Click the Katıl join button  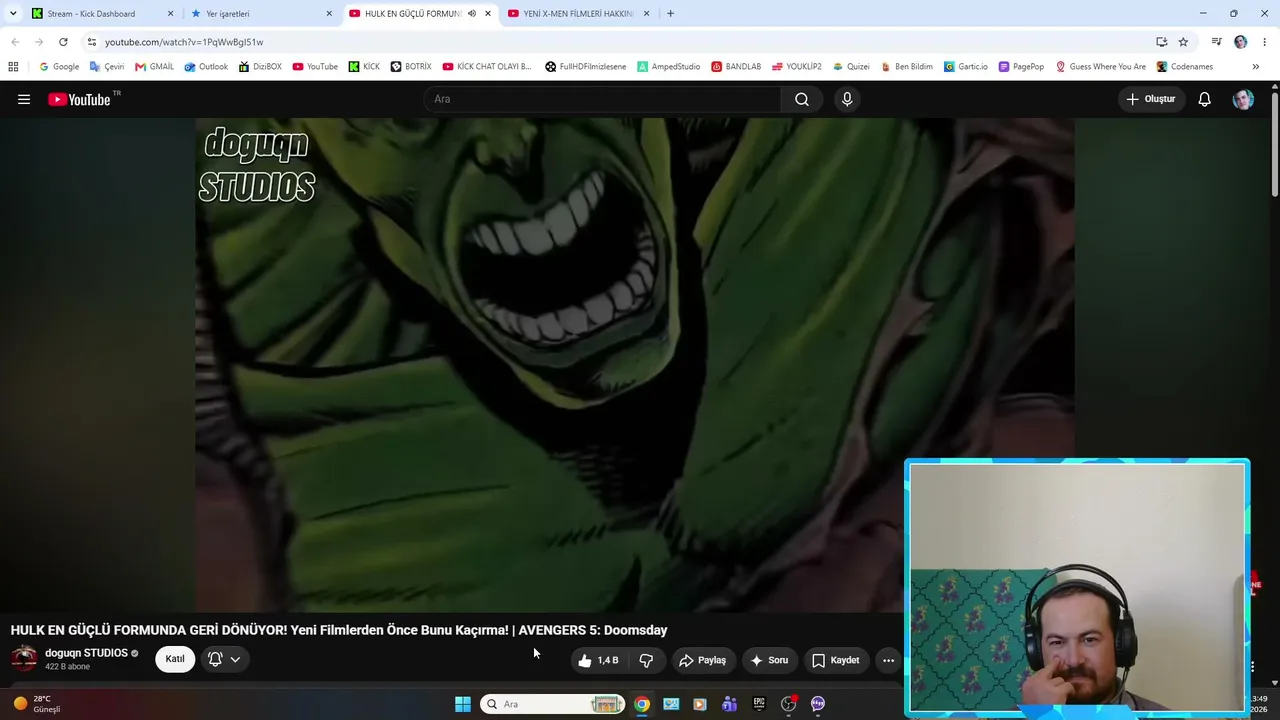175,659
